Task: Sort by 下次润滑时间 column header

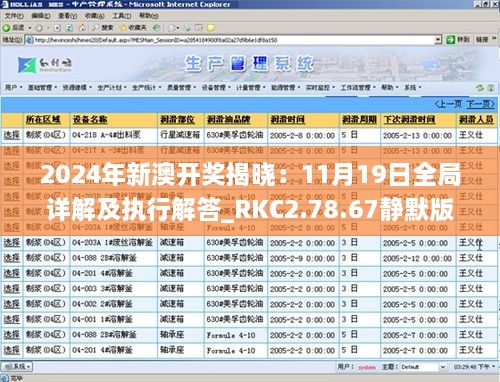Action: pyautogui.click(x=409, y=119)
